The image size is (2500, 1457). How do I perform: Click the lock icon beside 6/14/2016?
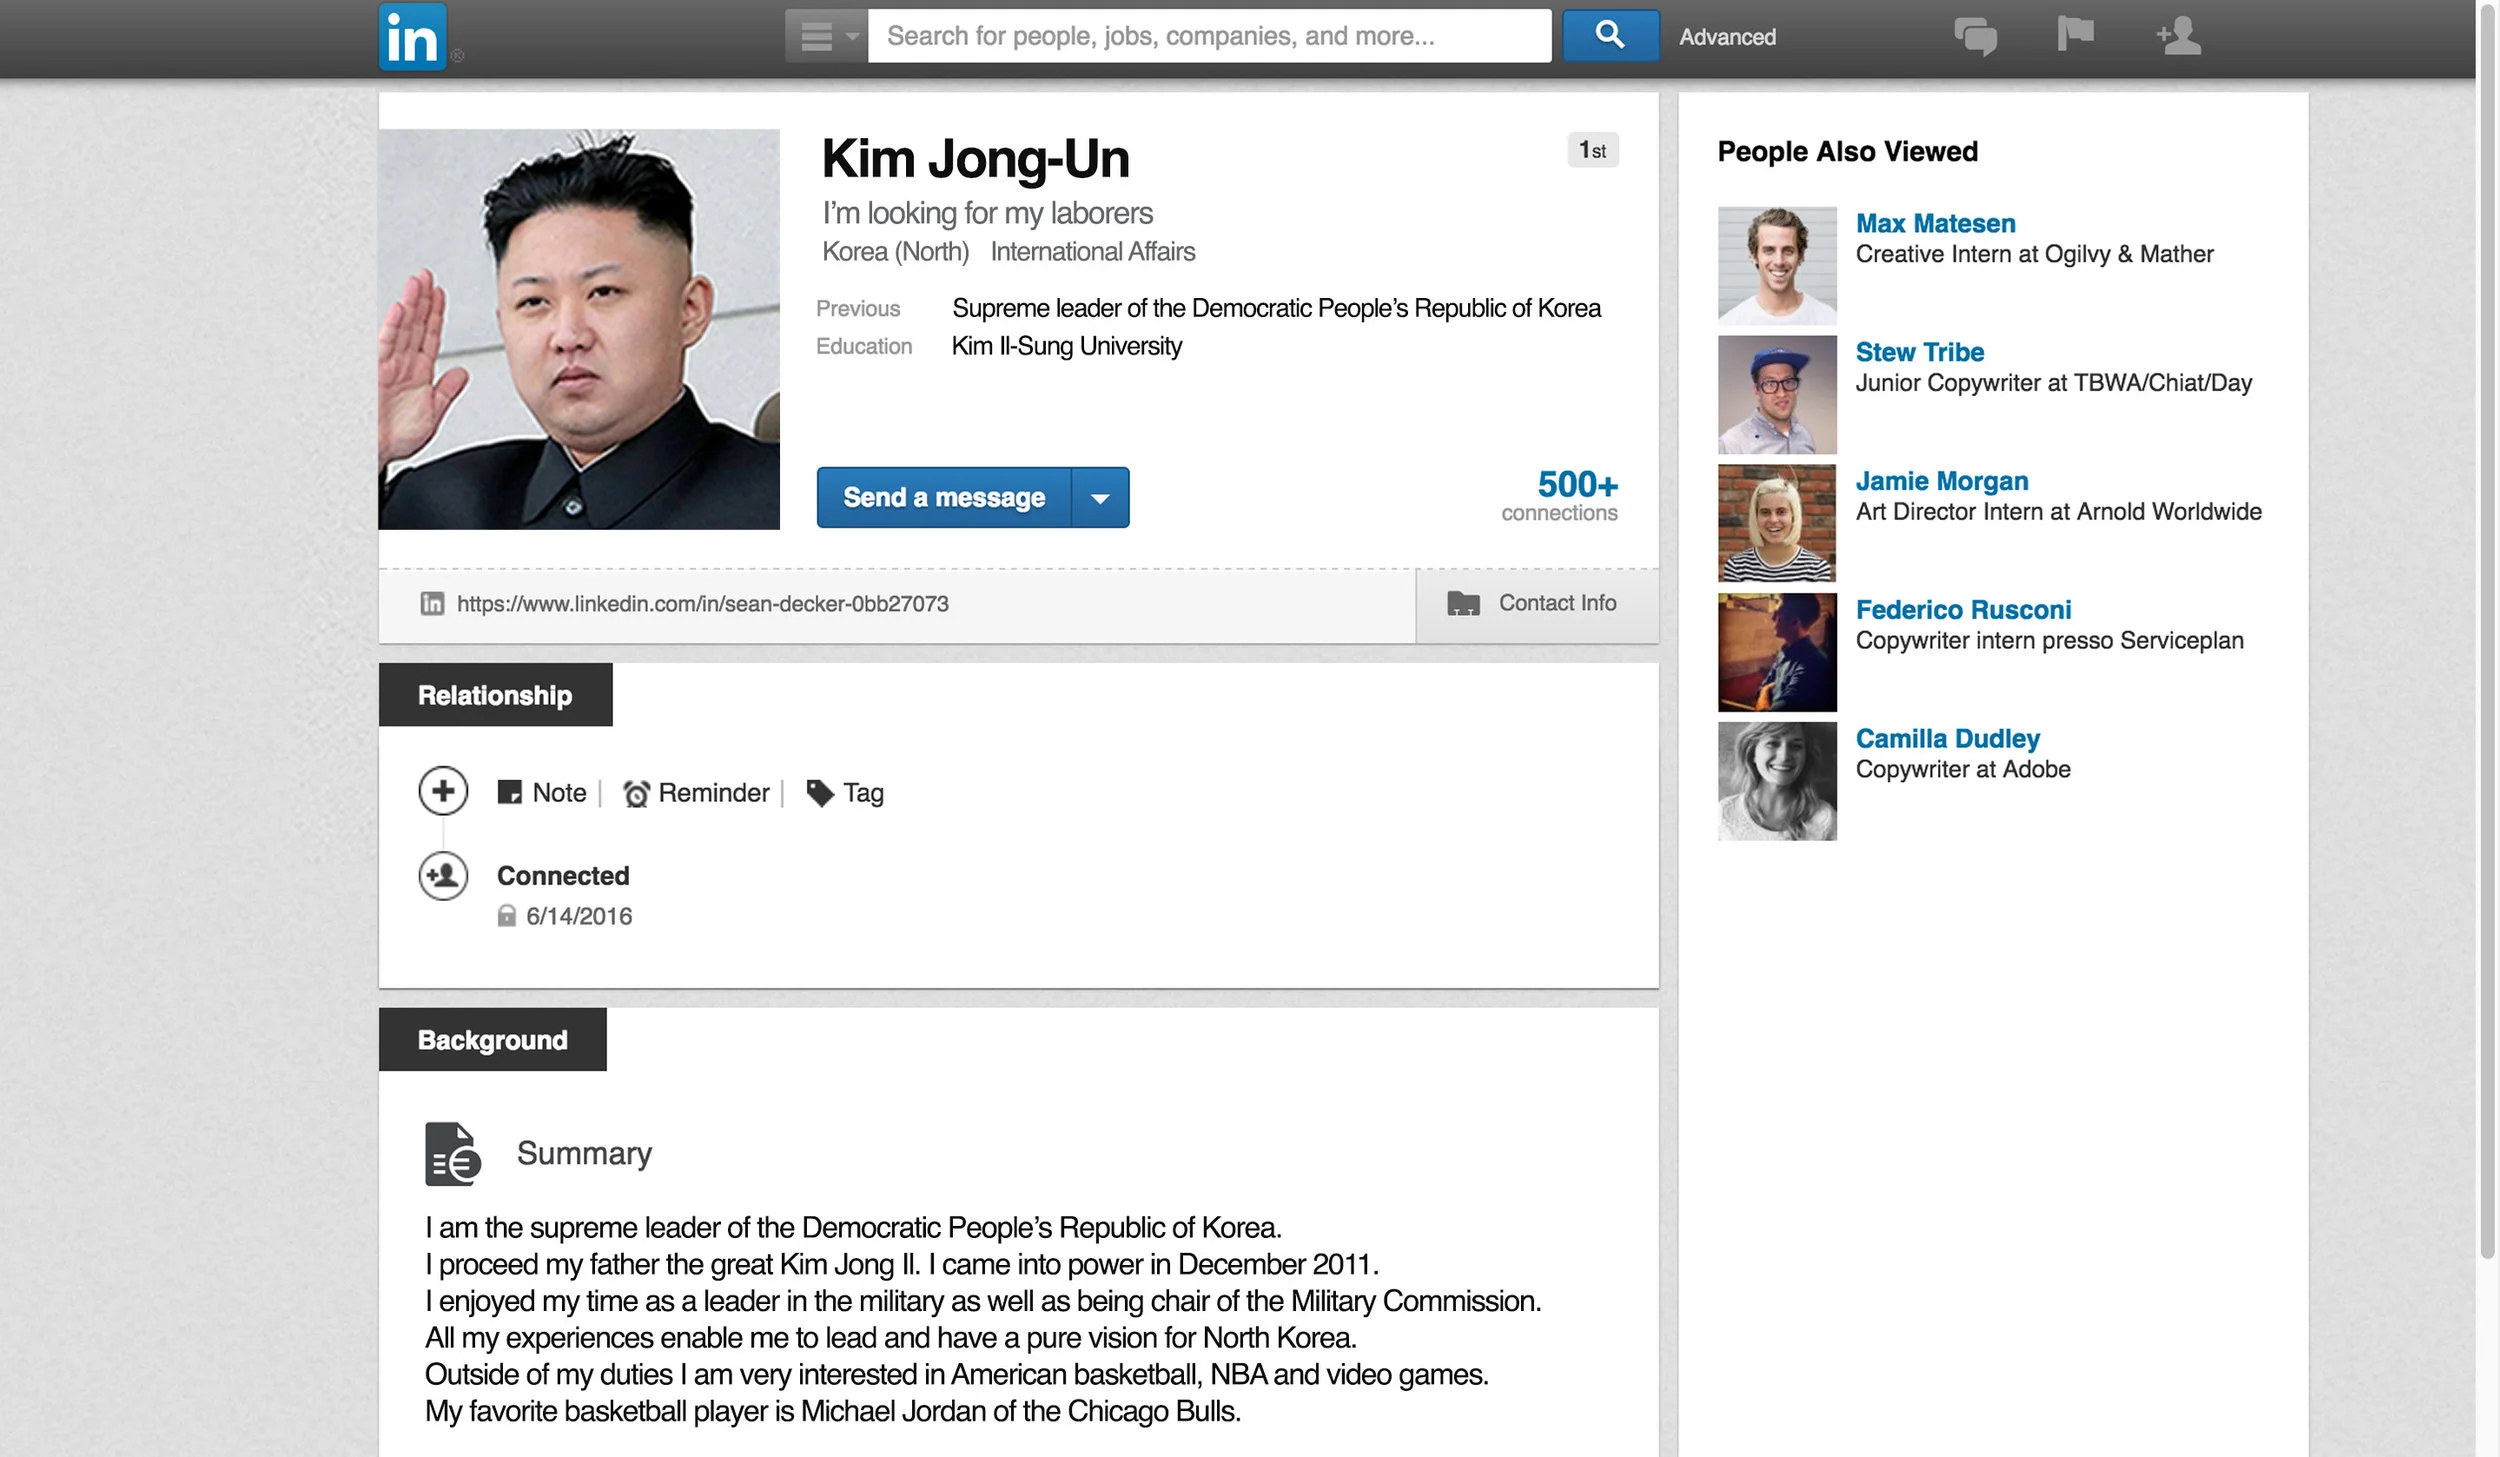(507, 915)
